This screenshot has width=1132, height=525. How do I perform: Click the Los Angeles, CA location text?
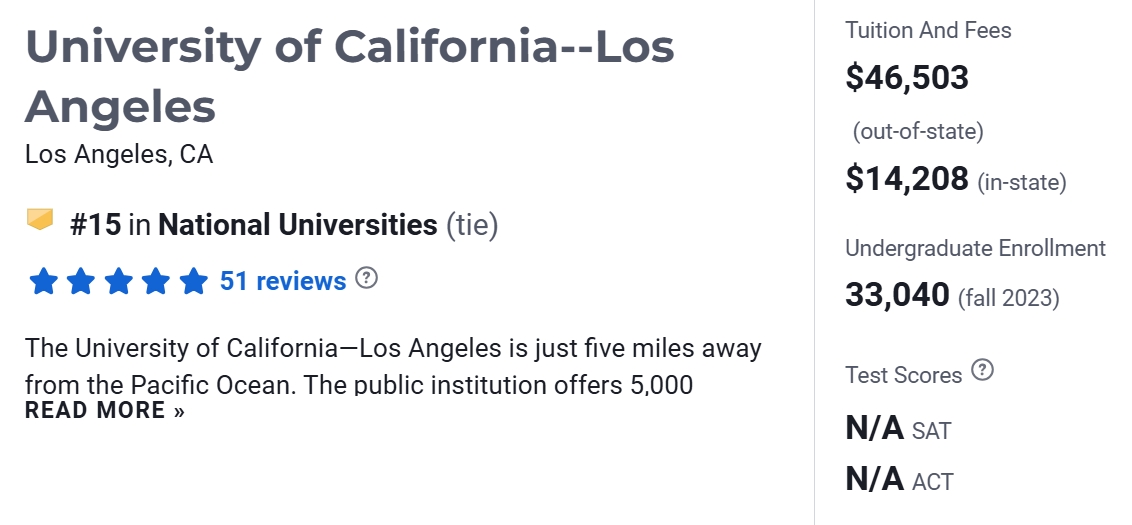pyautogui.click(x=119, y=155)
